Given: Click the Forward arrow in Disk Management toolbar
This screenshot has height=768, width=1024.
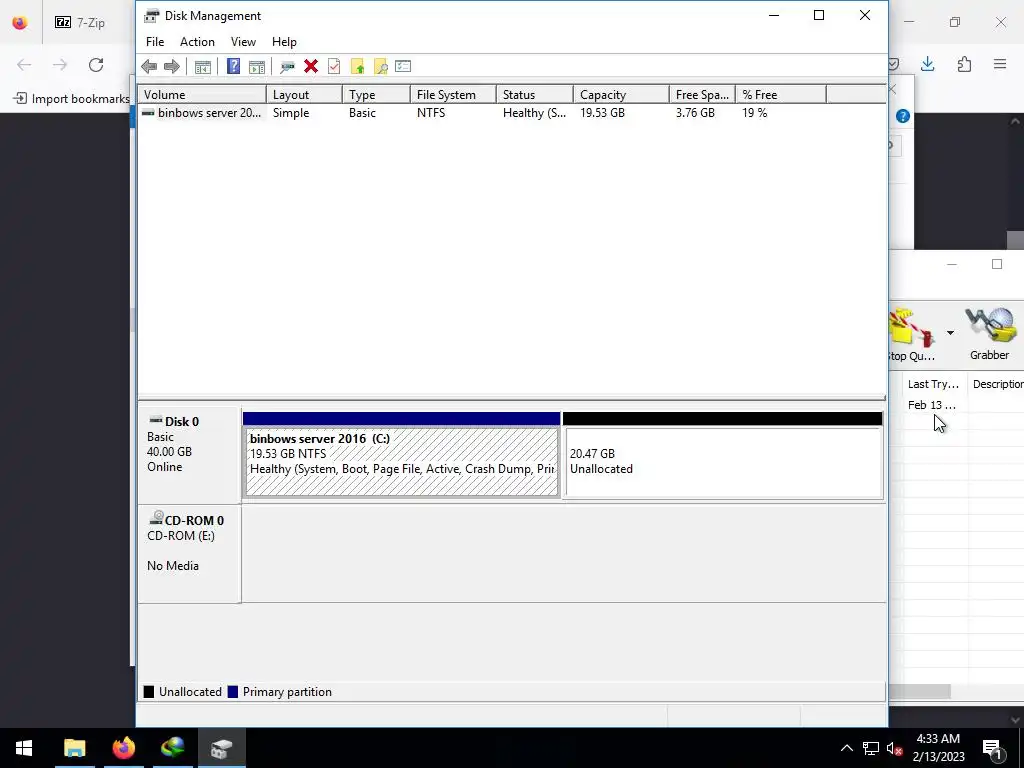Looking at the screenshot, I should coord(172,66).
